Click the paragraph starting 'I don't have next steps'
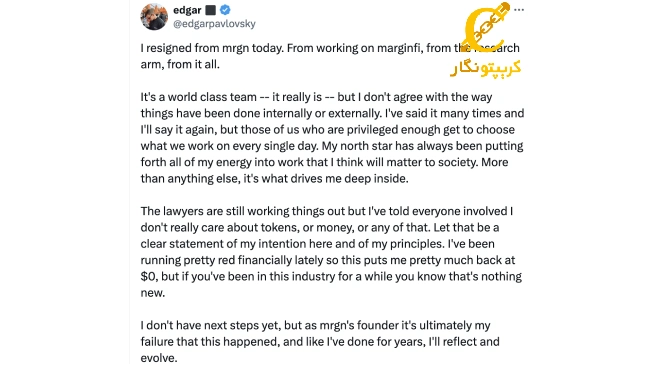The width and height of the screenshot is (650, 365). click(320, 341)
